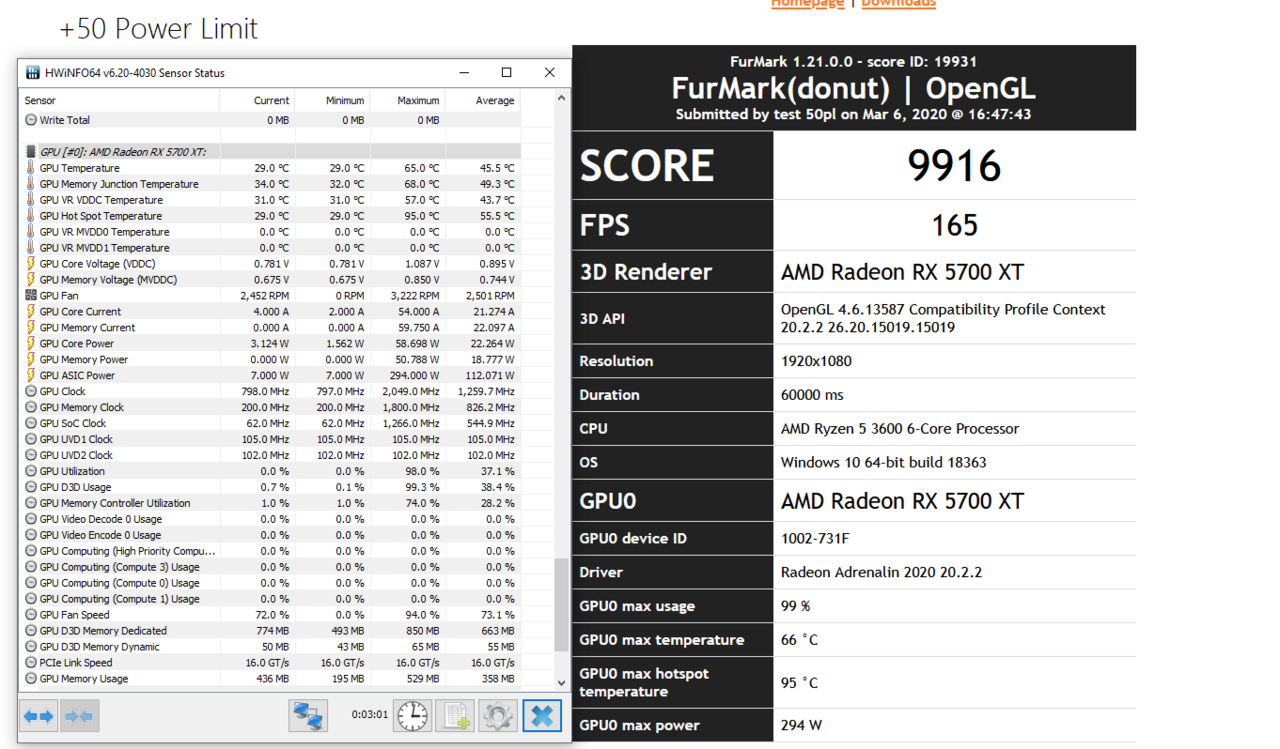Click the +50 Power Limit heading

point(158,29)
